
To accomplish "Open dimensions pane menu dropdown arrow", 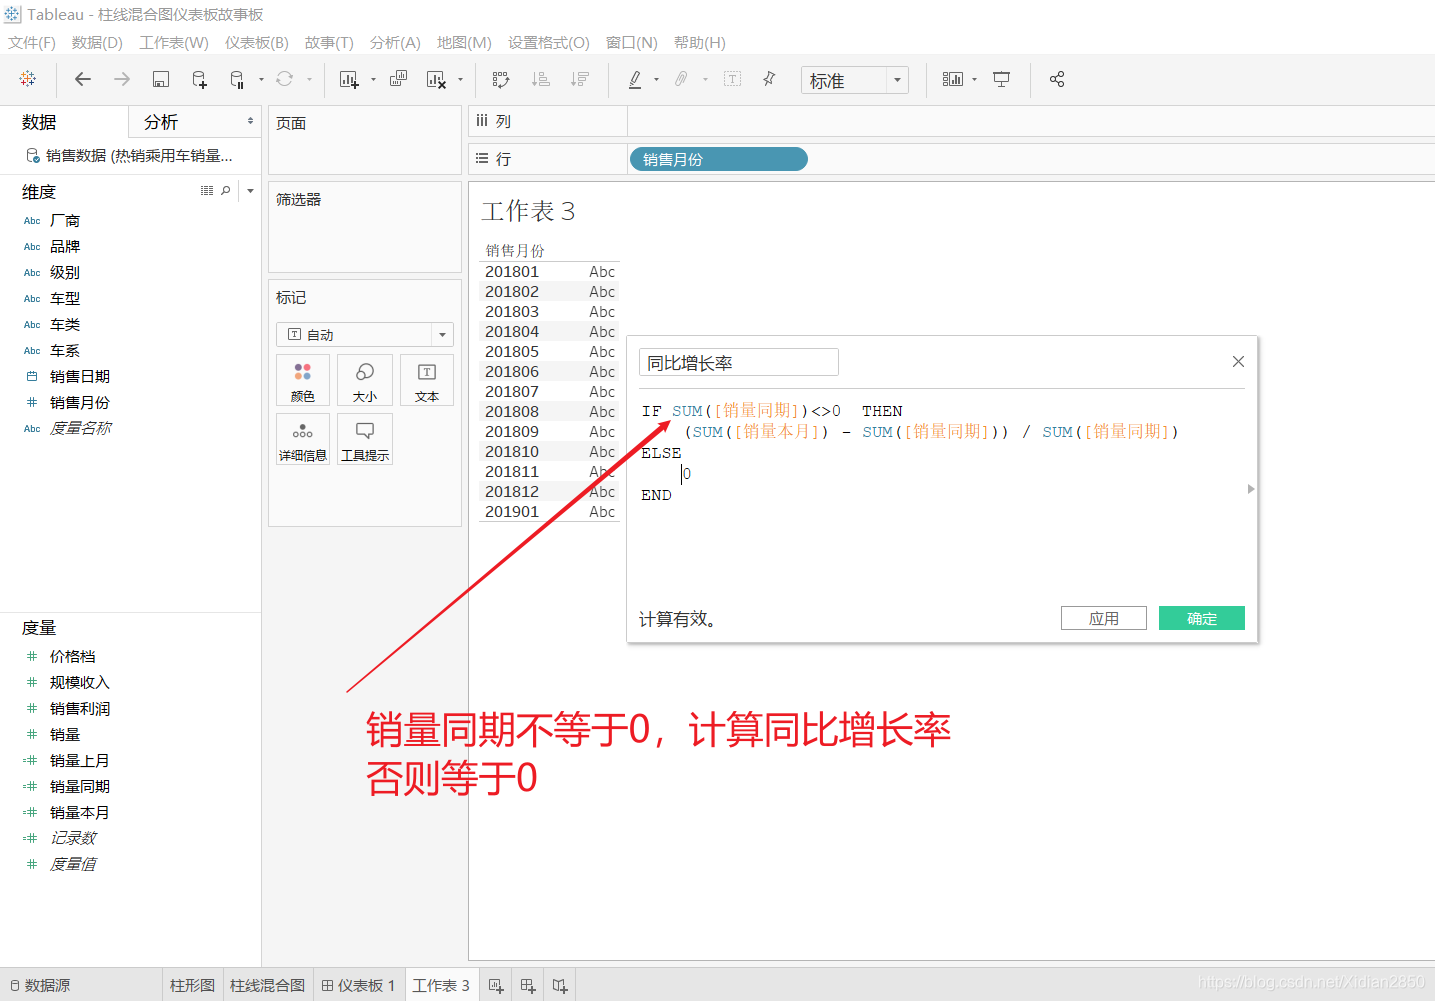I will click(x=250, y=190).
